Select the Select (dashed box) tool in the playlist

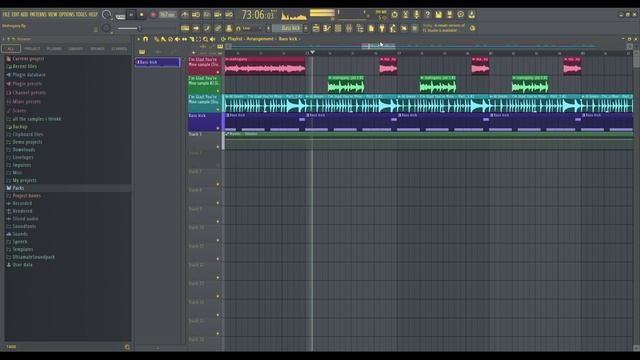[198, 39]
